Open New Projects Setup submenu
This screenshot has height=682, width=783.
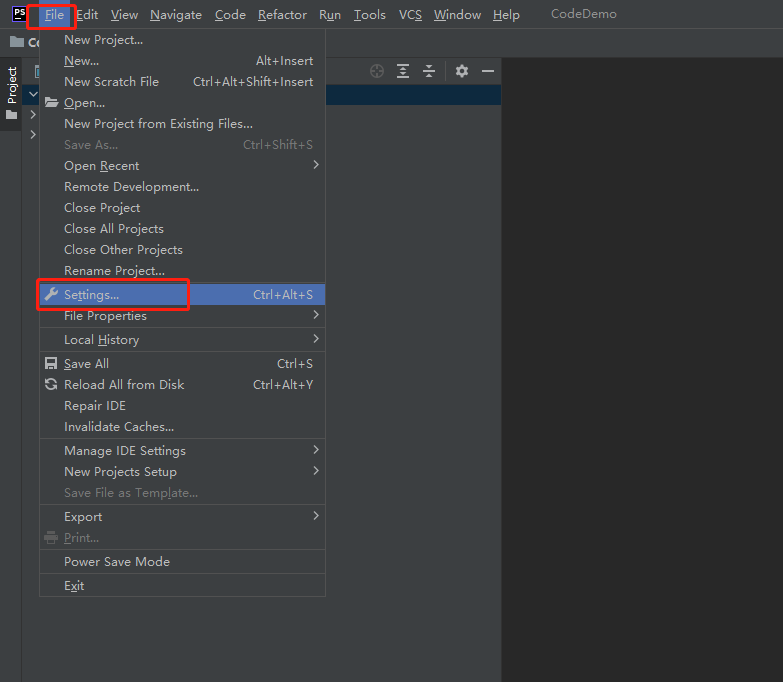click(x=182, y=471)
